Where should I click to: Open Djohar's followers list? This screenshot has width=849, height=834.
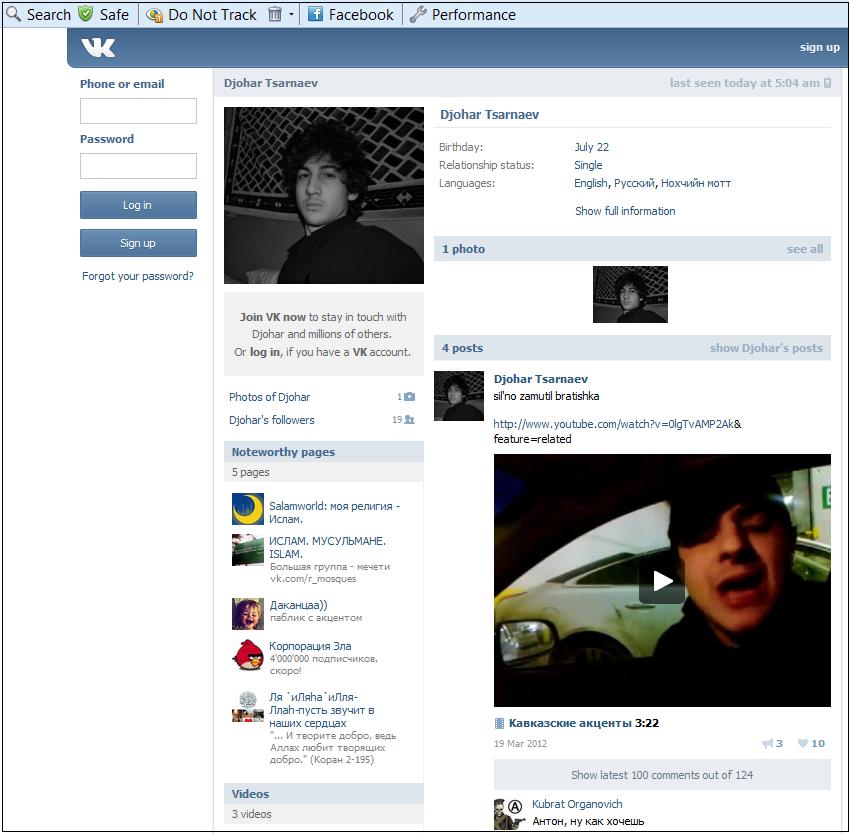pyautogui.click(x=272, y=420)
